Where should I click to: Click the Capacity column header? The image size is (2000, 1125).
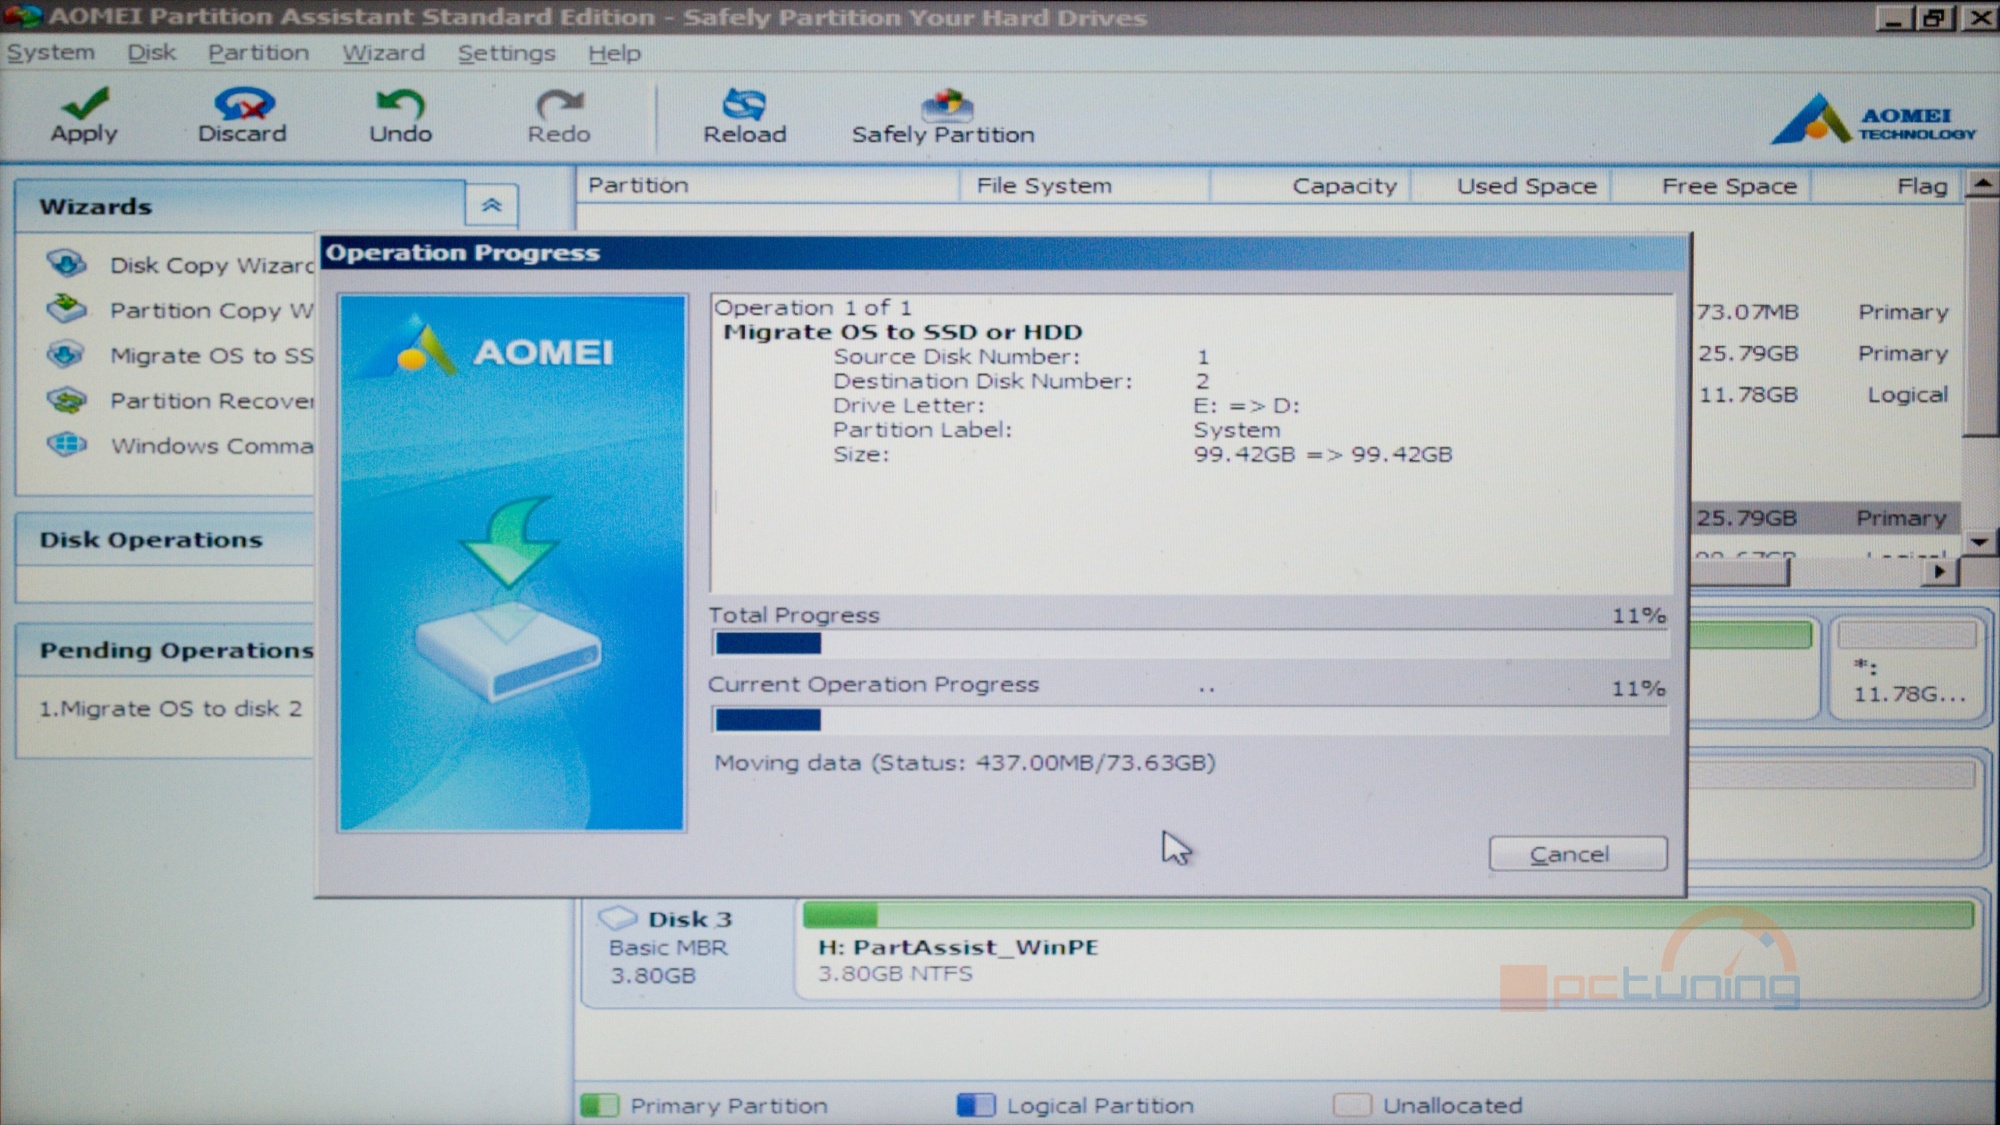(1310, 185)
